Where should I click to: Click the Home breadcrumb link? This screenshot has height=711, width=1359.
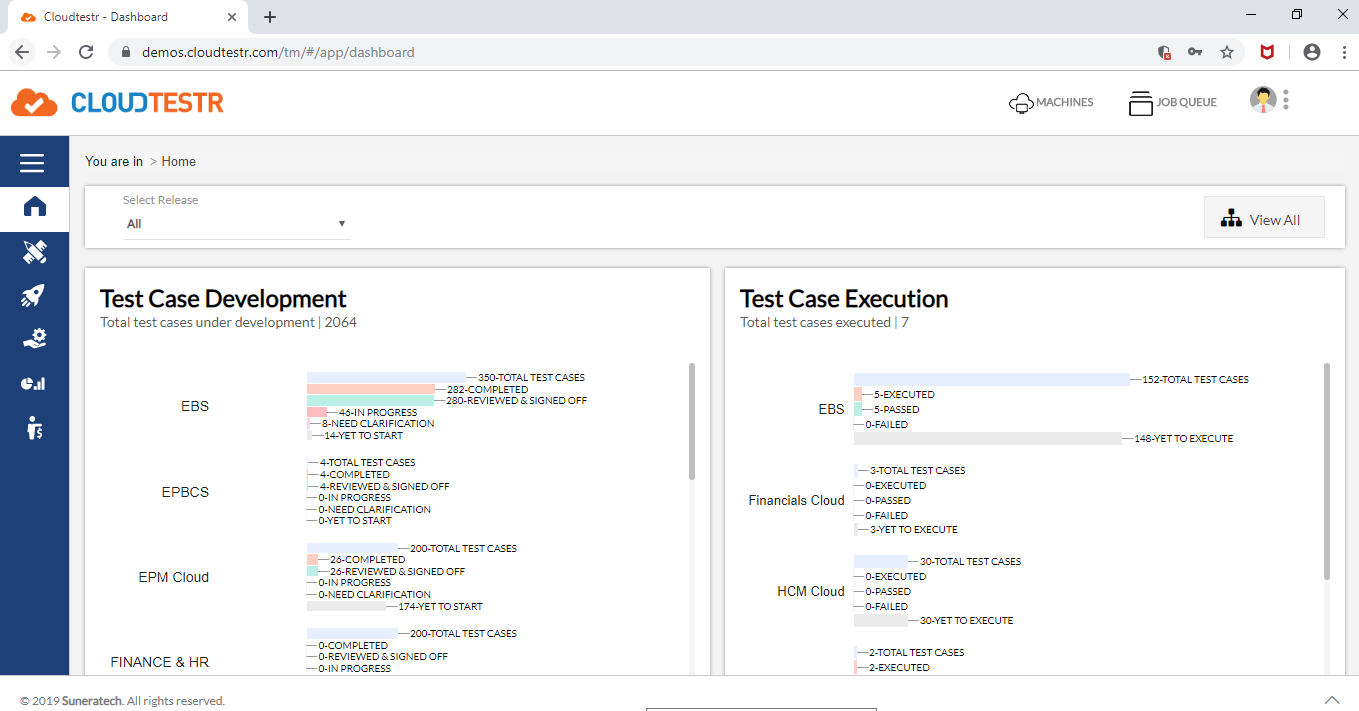[x=179, y=161]
